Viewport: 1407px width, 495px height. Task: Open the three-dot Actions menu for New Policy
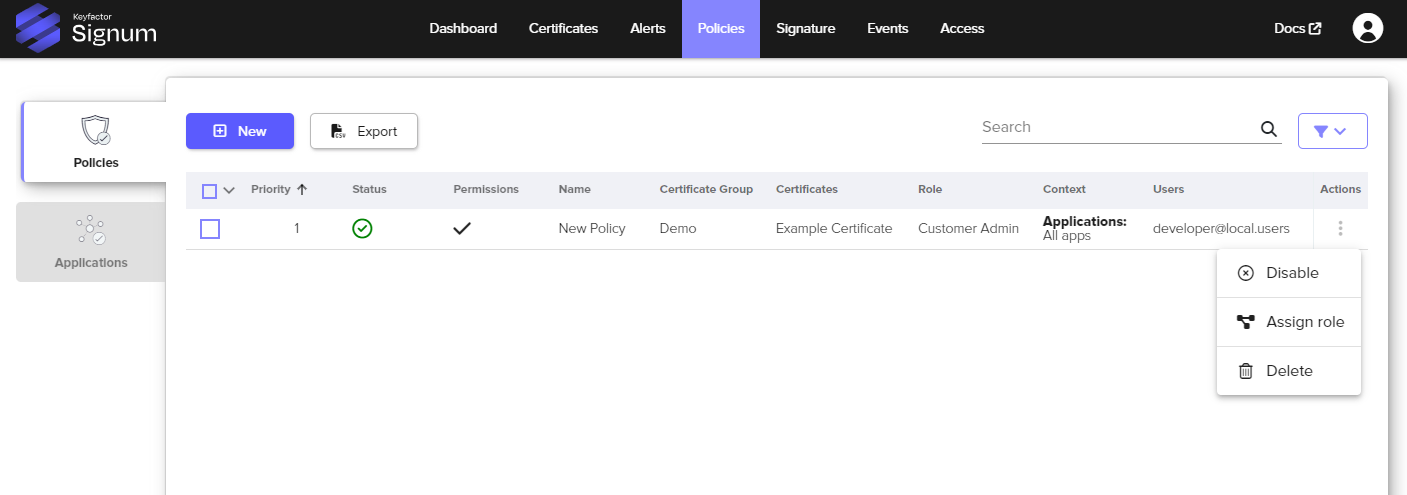click(1340, 229)
